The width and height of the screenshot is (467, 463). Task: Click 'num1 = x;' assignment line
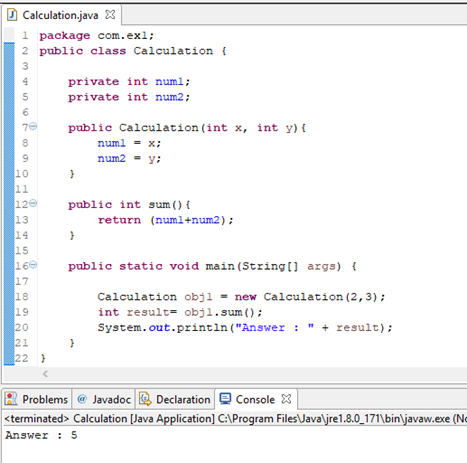(x=129, y=143)
